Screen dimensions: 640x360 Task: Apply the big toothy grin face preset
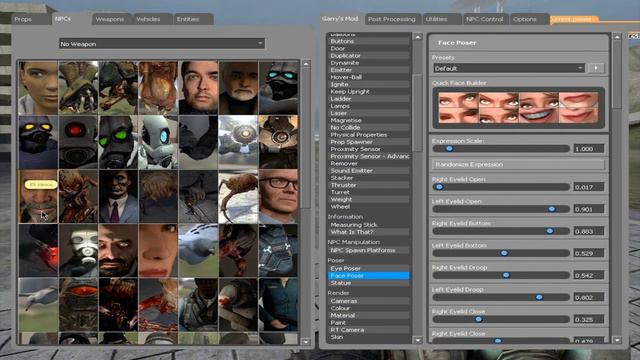[x=539, y=115]
